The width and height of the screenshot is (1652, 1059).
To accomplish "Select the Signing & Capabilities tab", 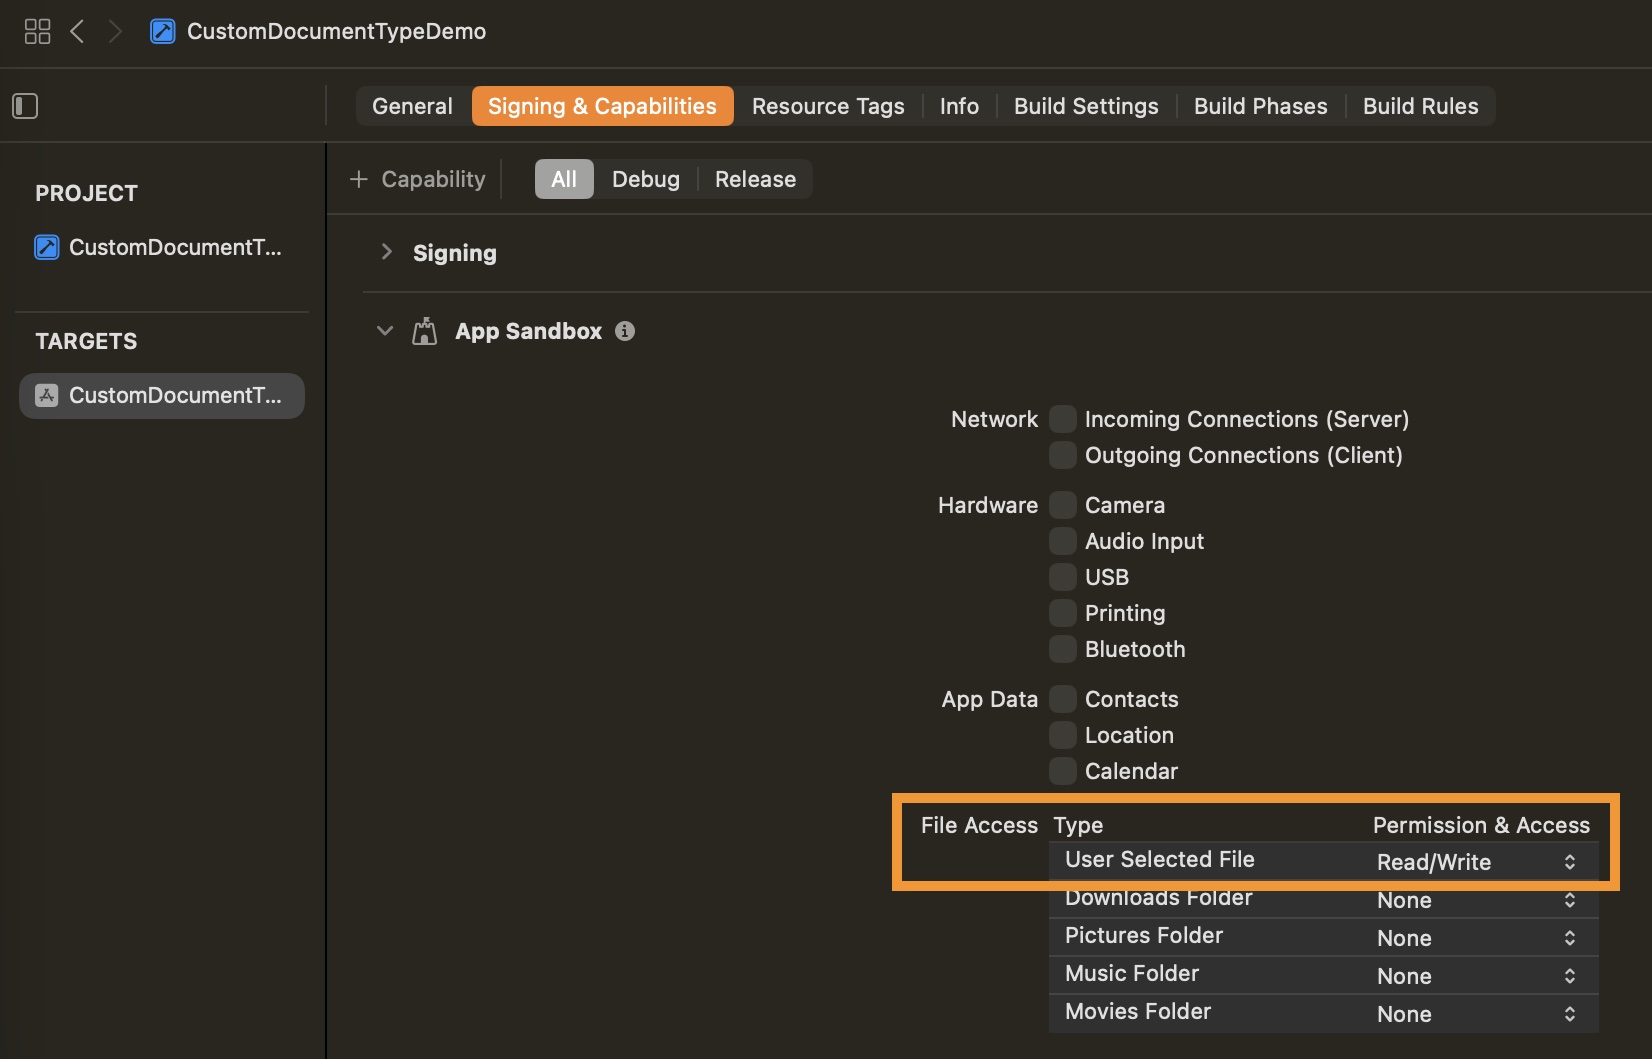I will click(x=602, y=106).
